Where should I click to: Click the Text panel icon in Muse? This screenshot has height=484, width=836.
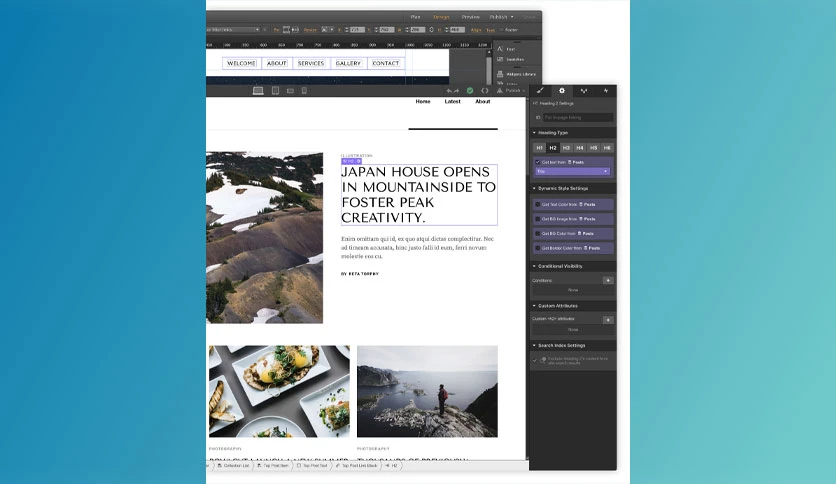(x=500, y=49)
